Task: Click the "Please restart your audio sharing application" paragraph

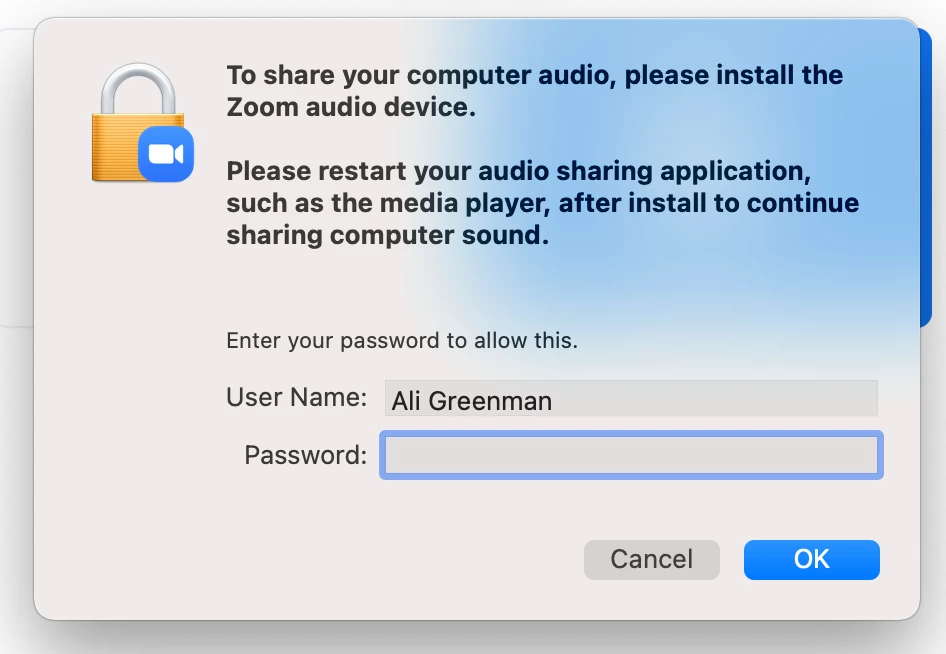Action: (x=542, y=203)
